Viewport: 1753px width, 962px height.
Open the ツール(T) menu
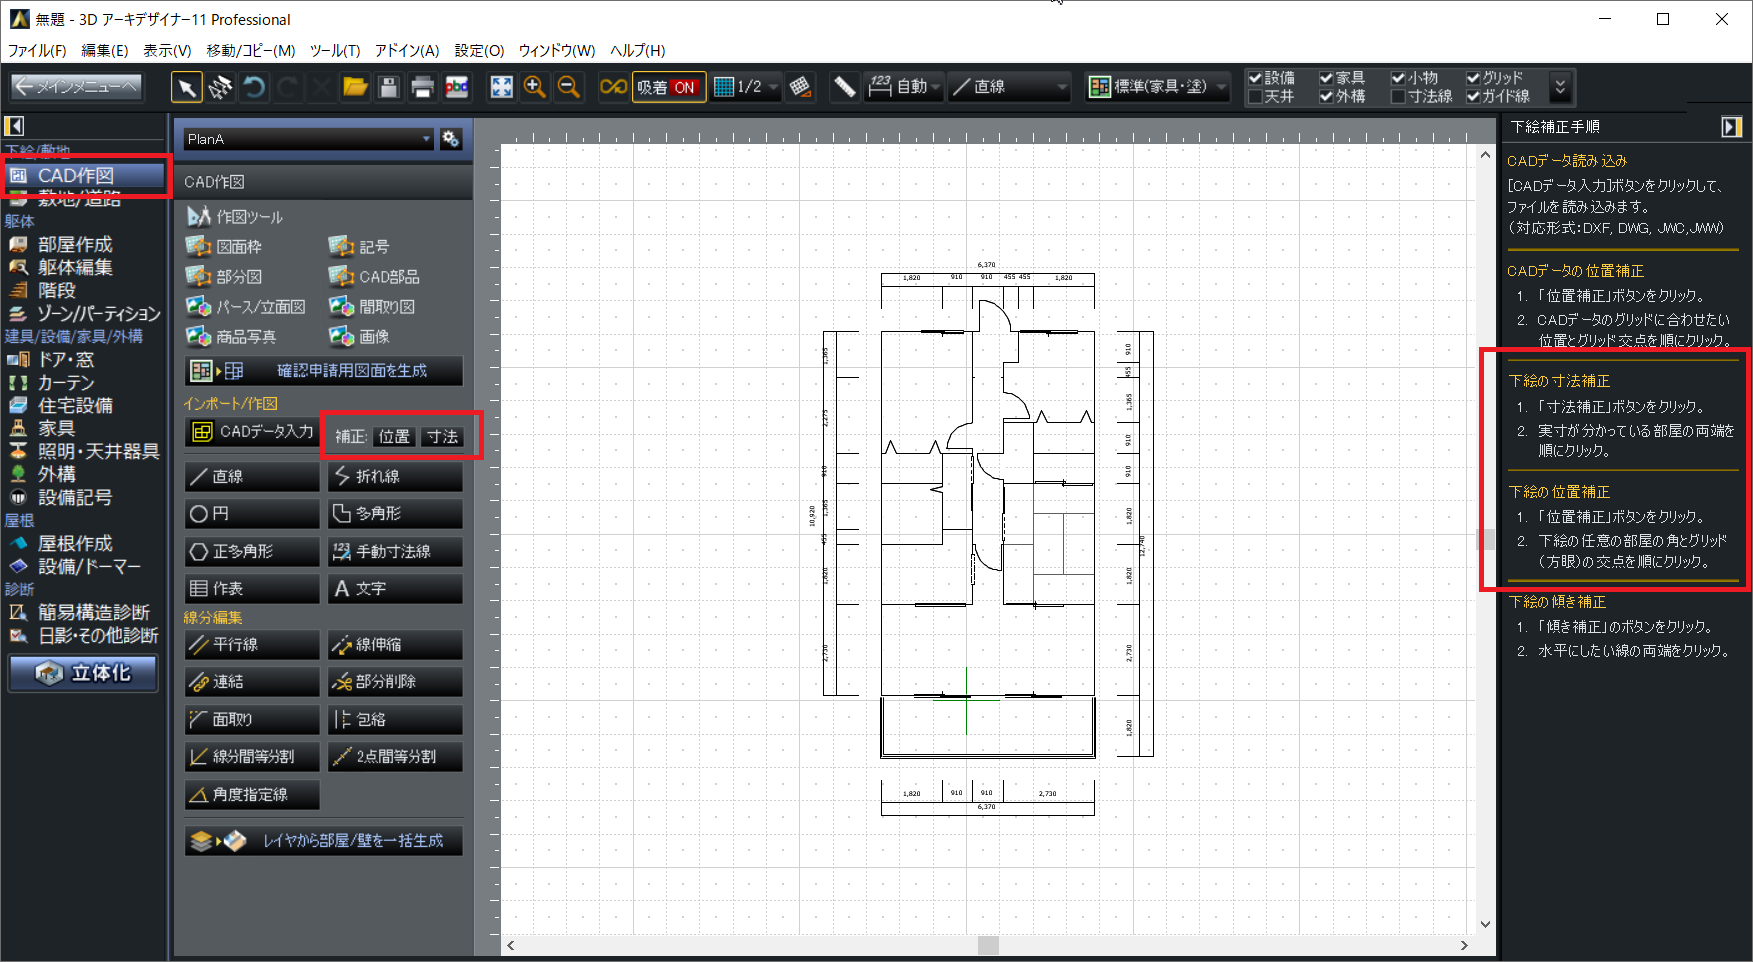(334, 50)
